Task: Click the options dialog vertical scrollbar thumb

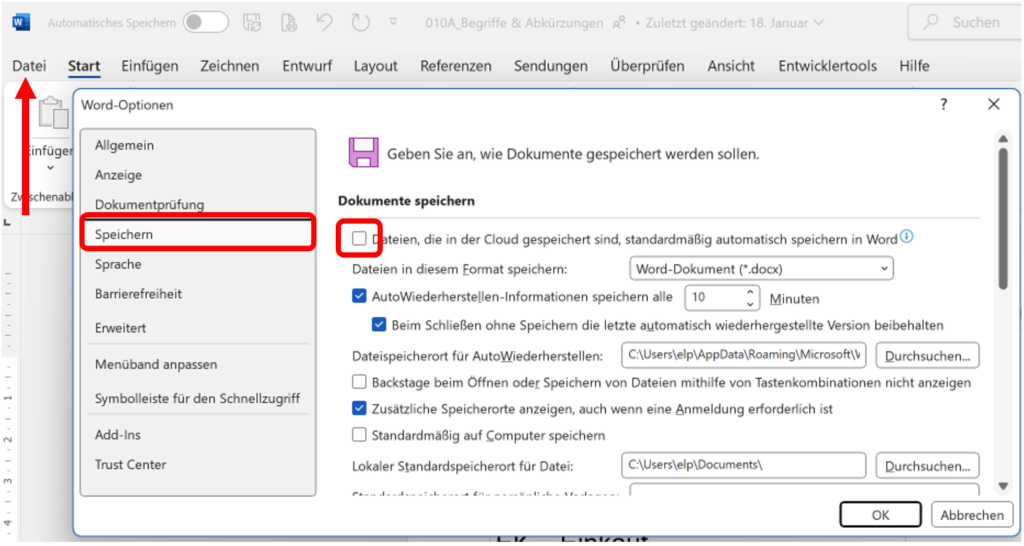Action: 1003,219
